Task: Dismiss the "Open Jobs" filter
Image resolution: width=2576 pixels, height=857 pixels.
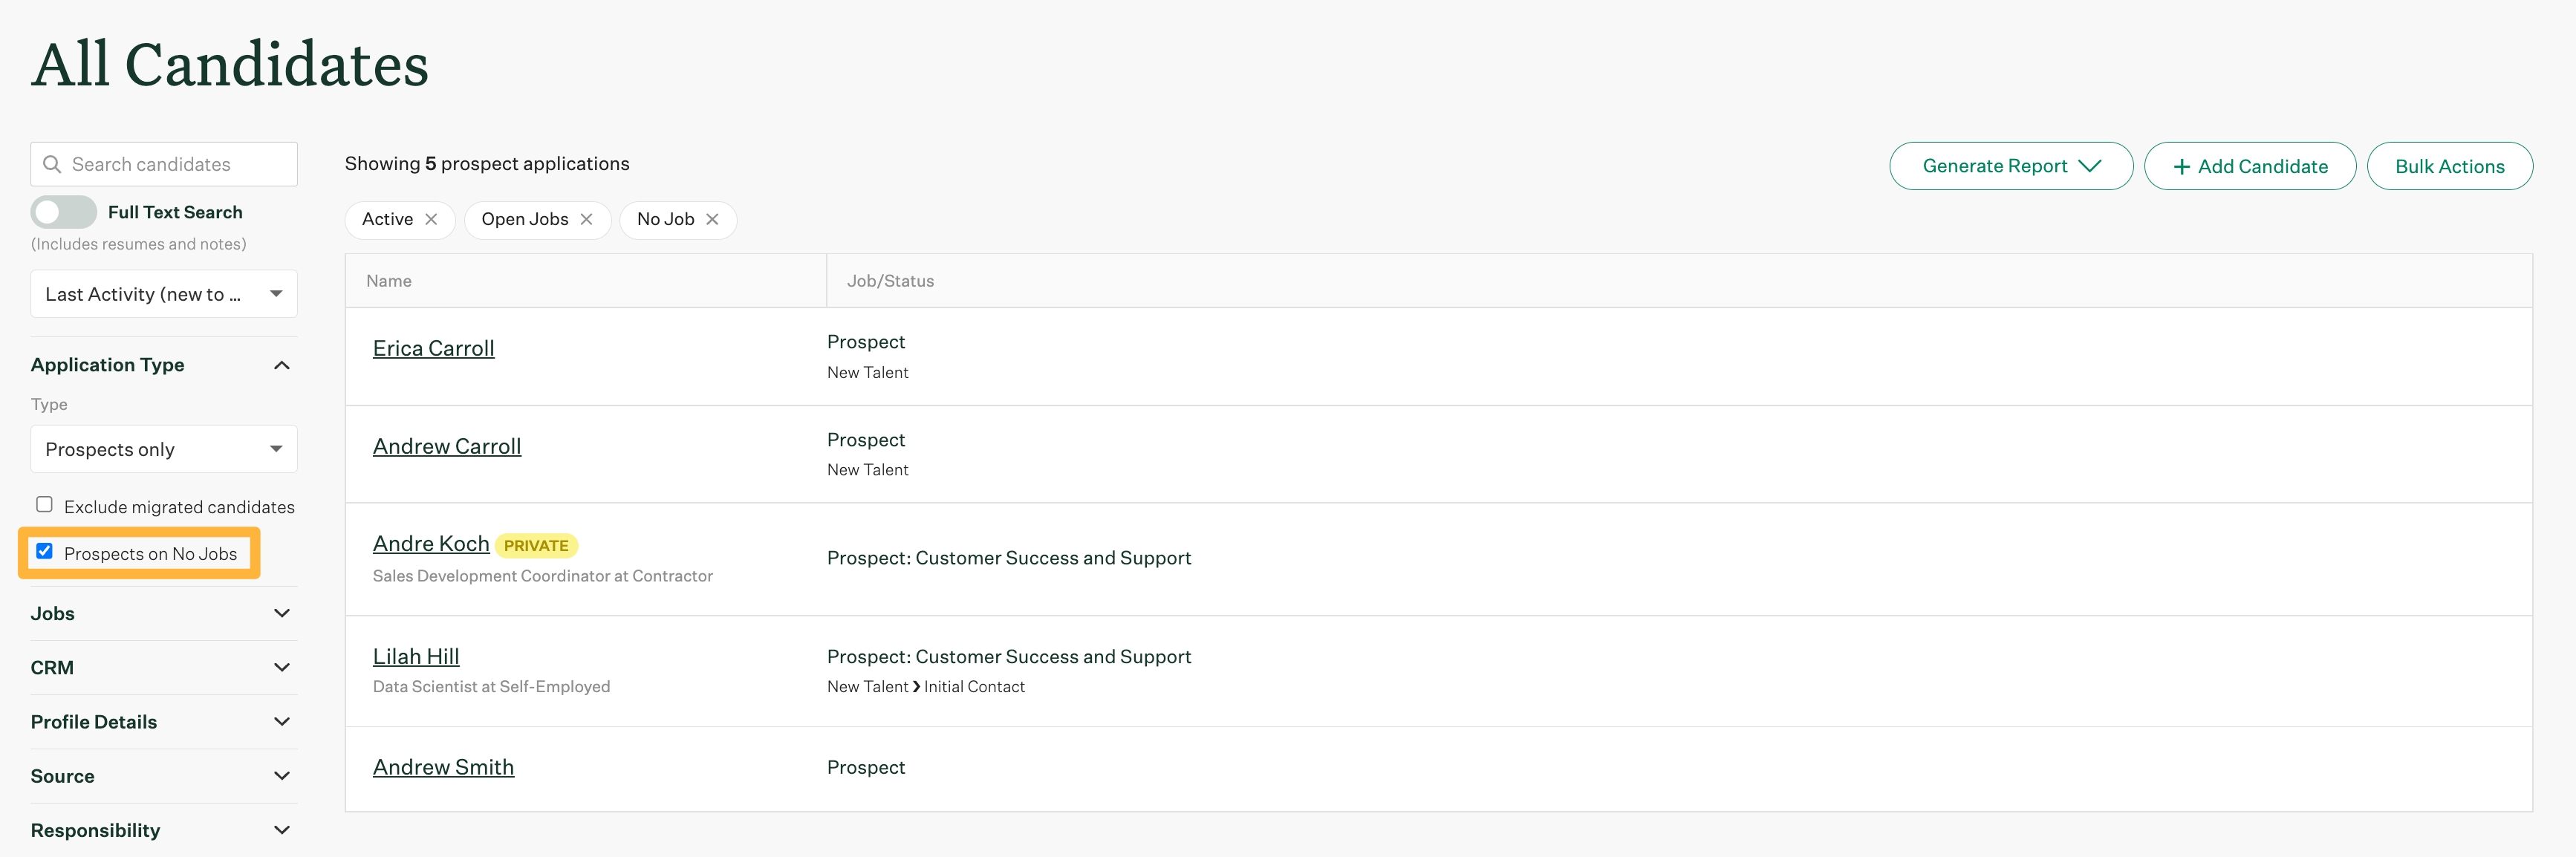Action: (x=587, y=219)
